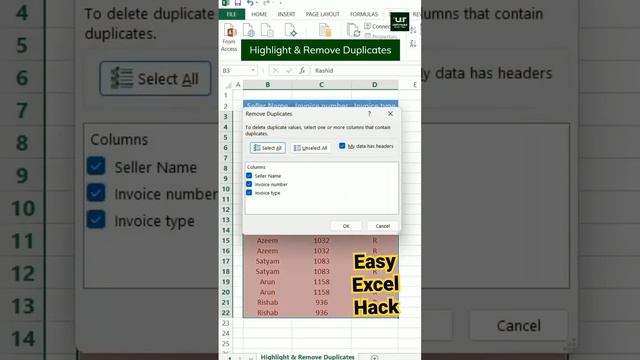The width and height of the screenshot is (640, 360).
Task: Uncheck the Invoice type column checkbox
Action: tap(249, 193)
